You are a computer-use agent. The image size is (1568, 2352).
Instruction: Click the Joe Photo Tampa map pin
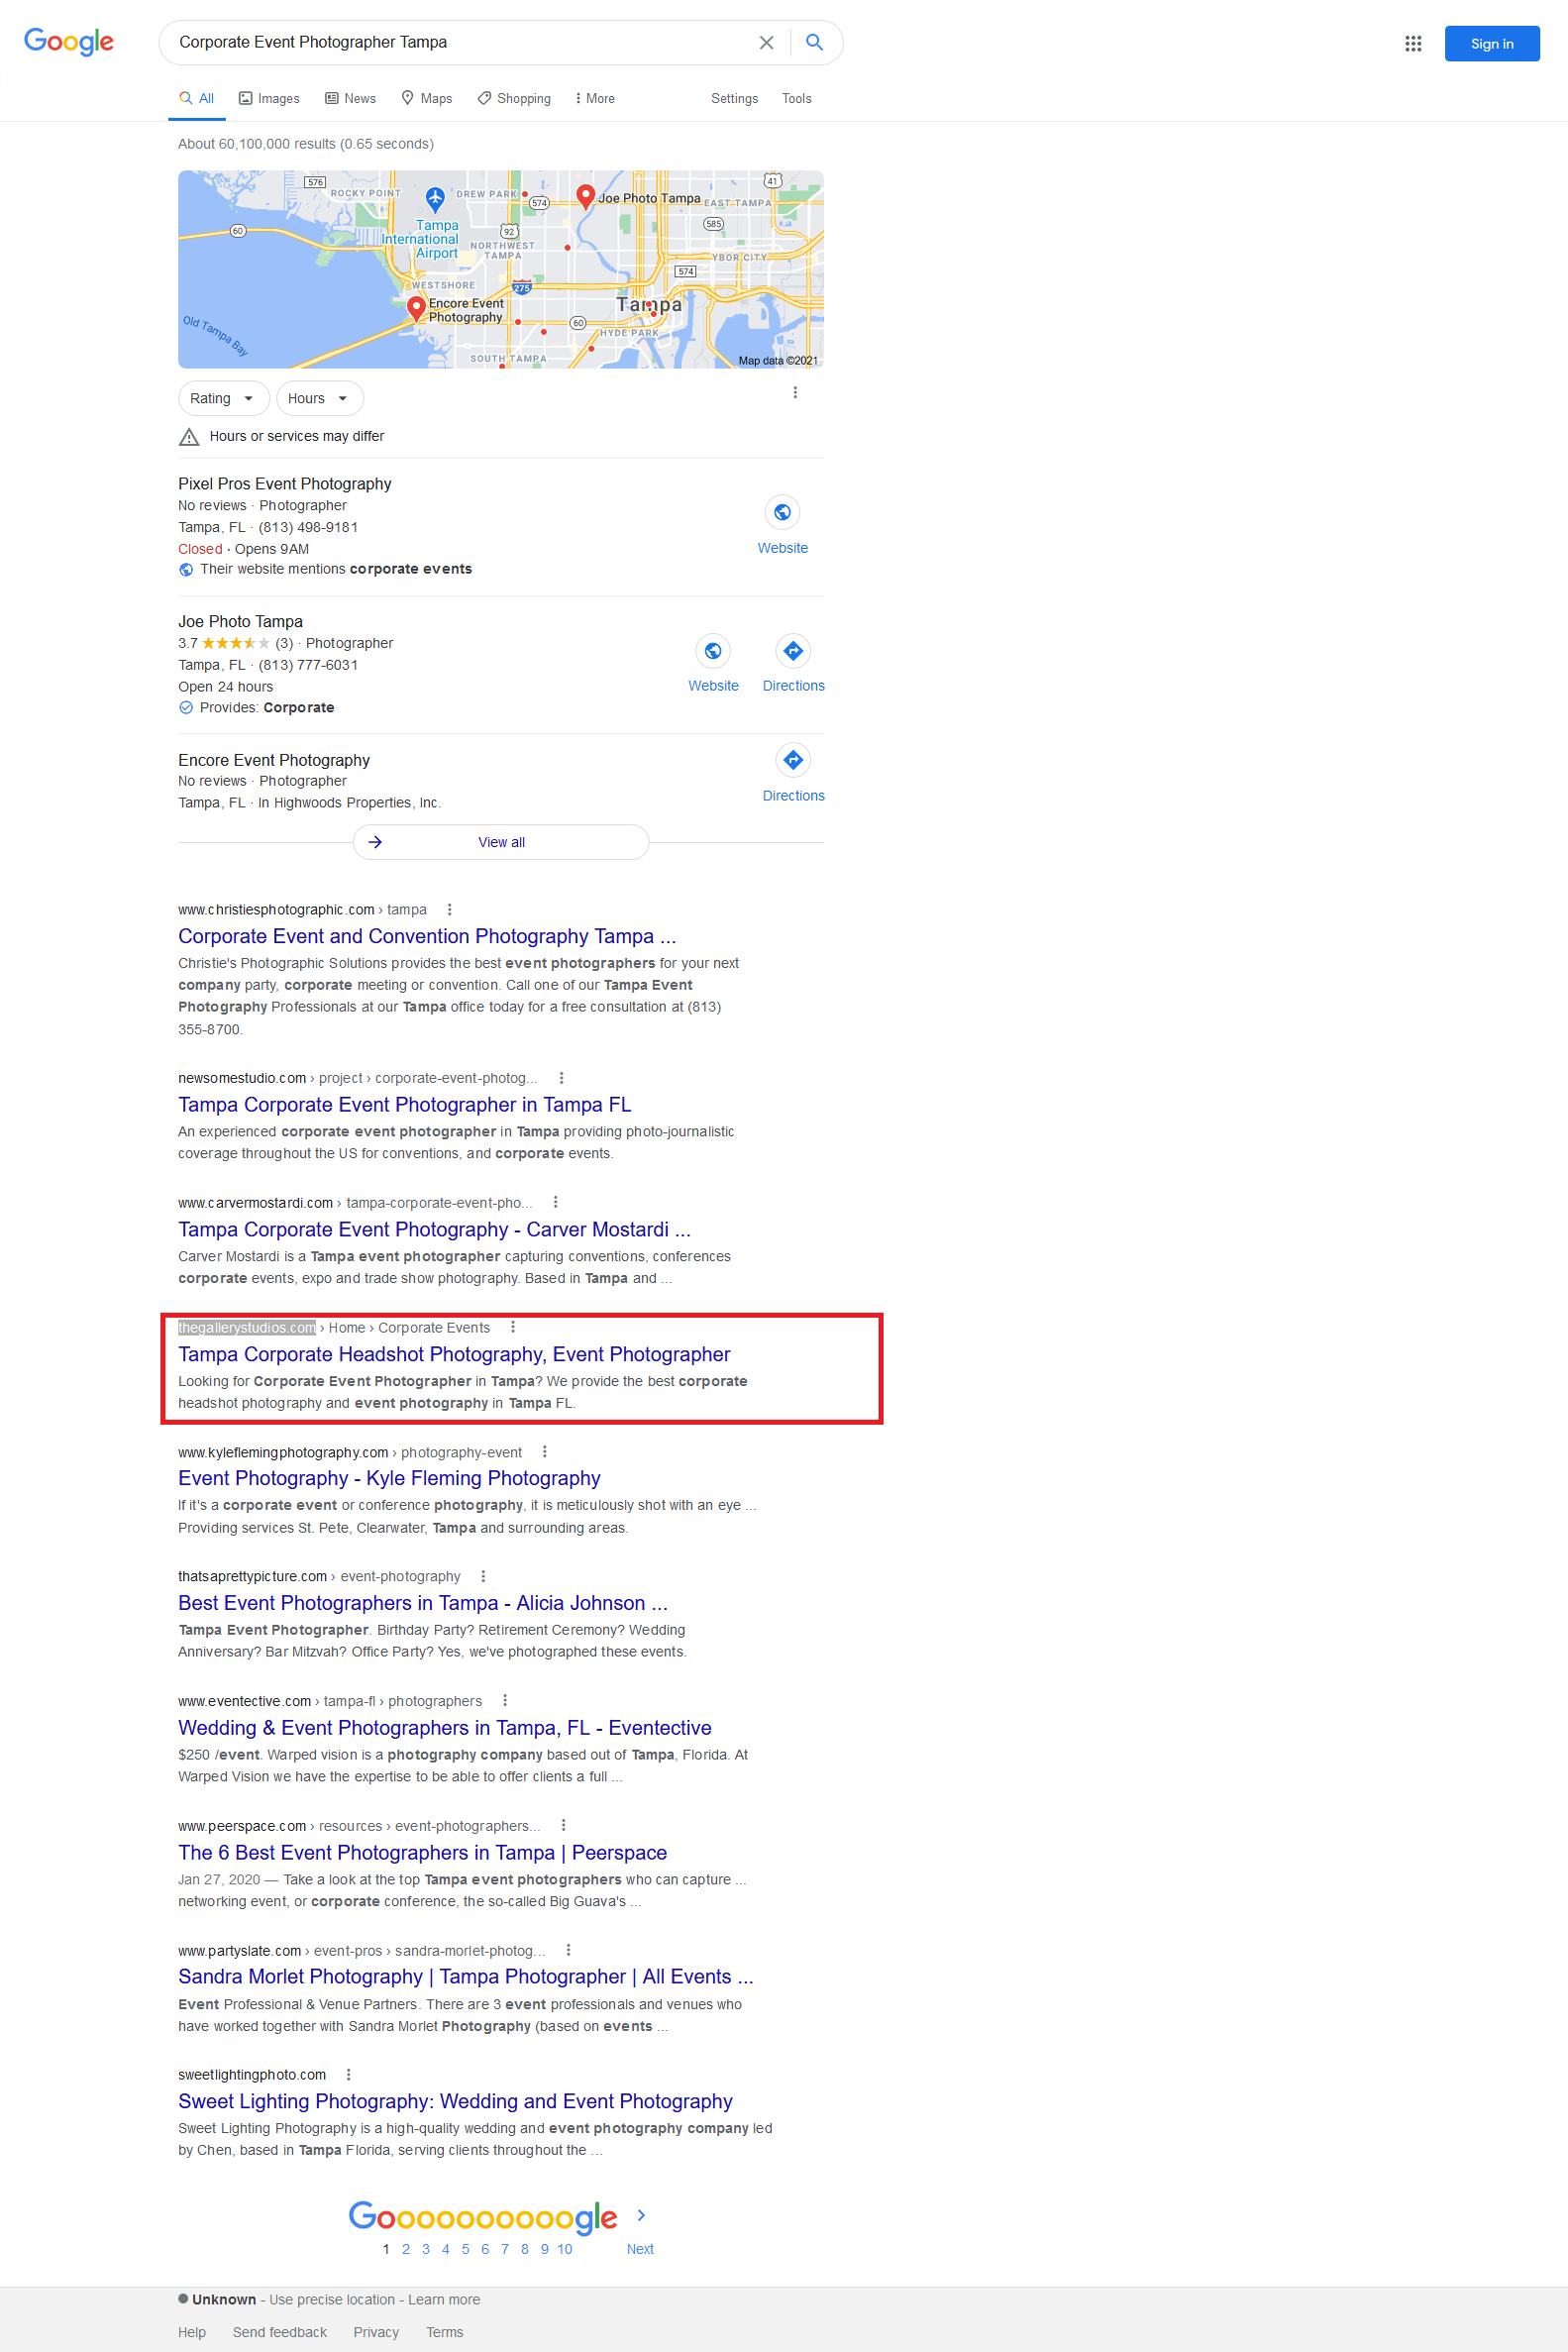[586, 197]
